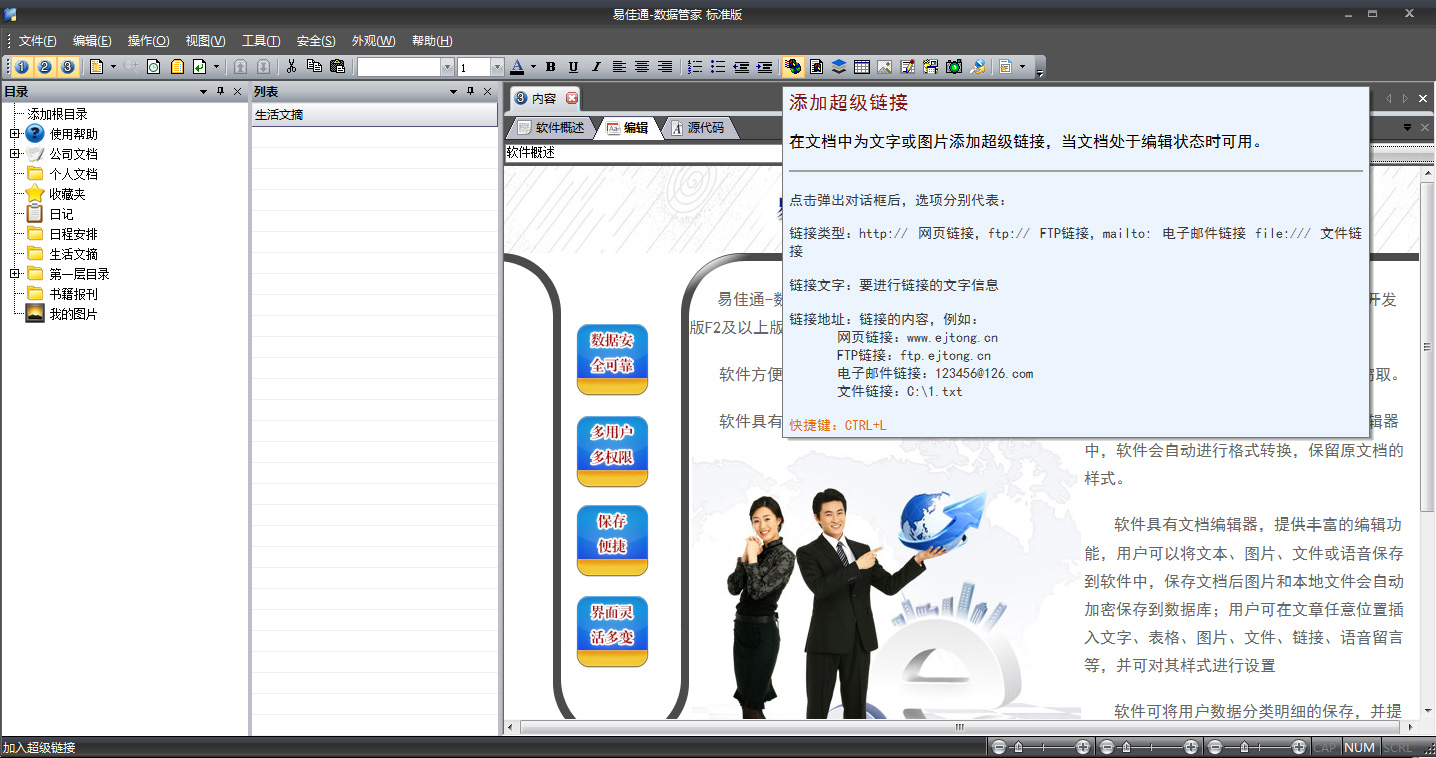1436x758 pixels.
Task: Click the increase indent icon
Action: [x=764, y=67]
